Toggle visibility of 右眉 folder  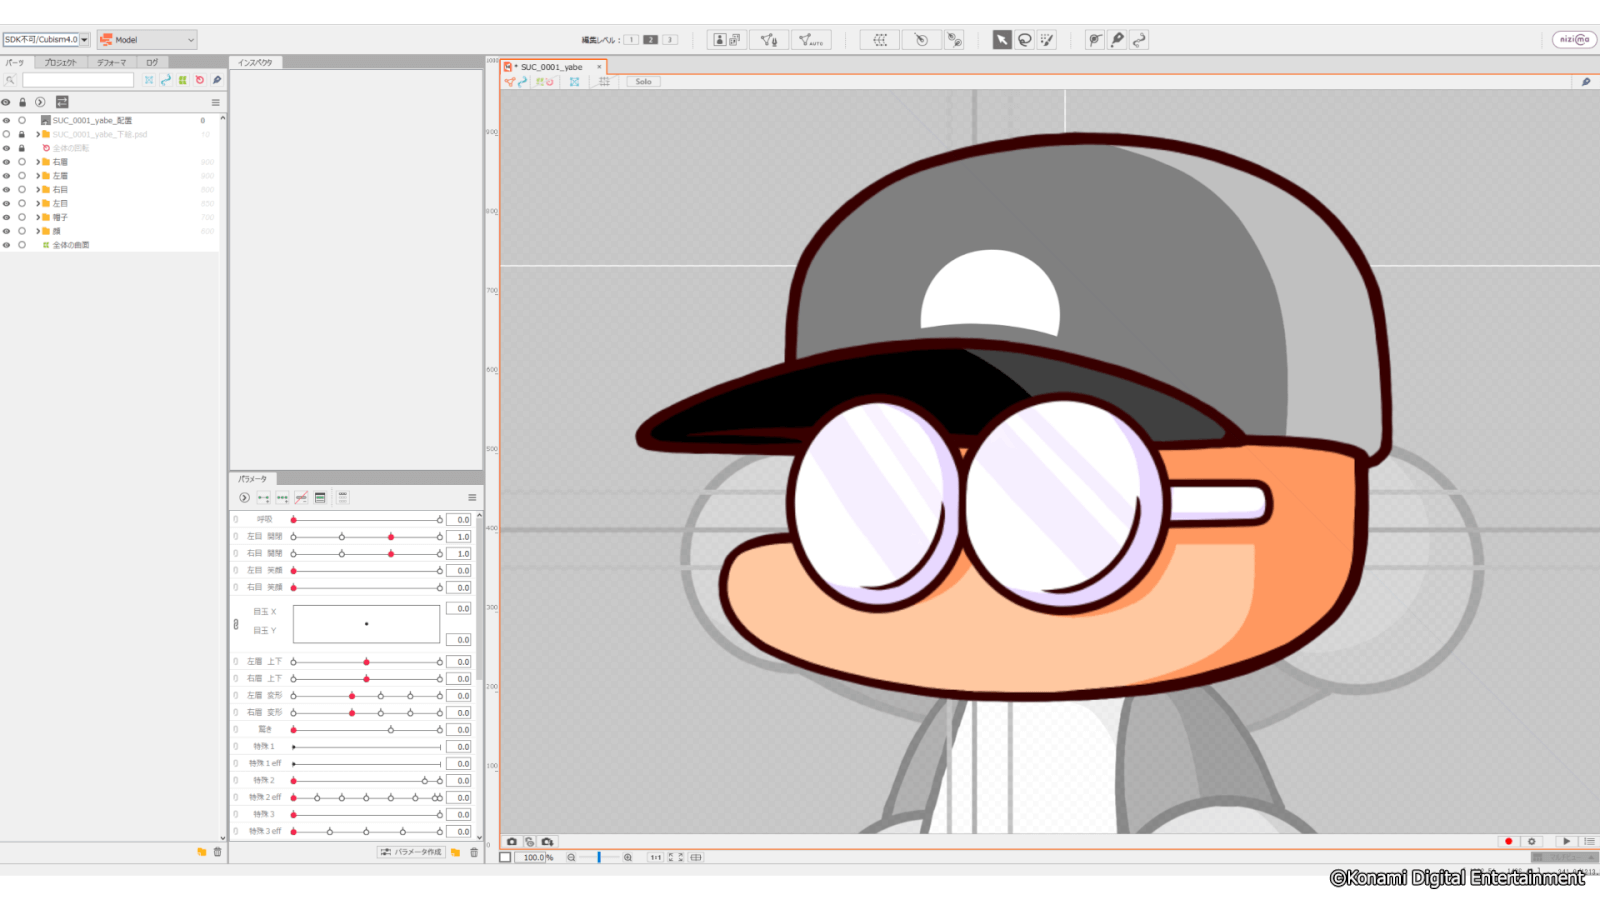(6, 162)
